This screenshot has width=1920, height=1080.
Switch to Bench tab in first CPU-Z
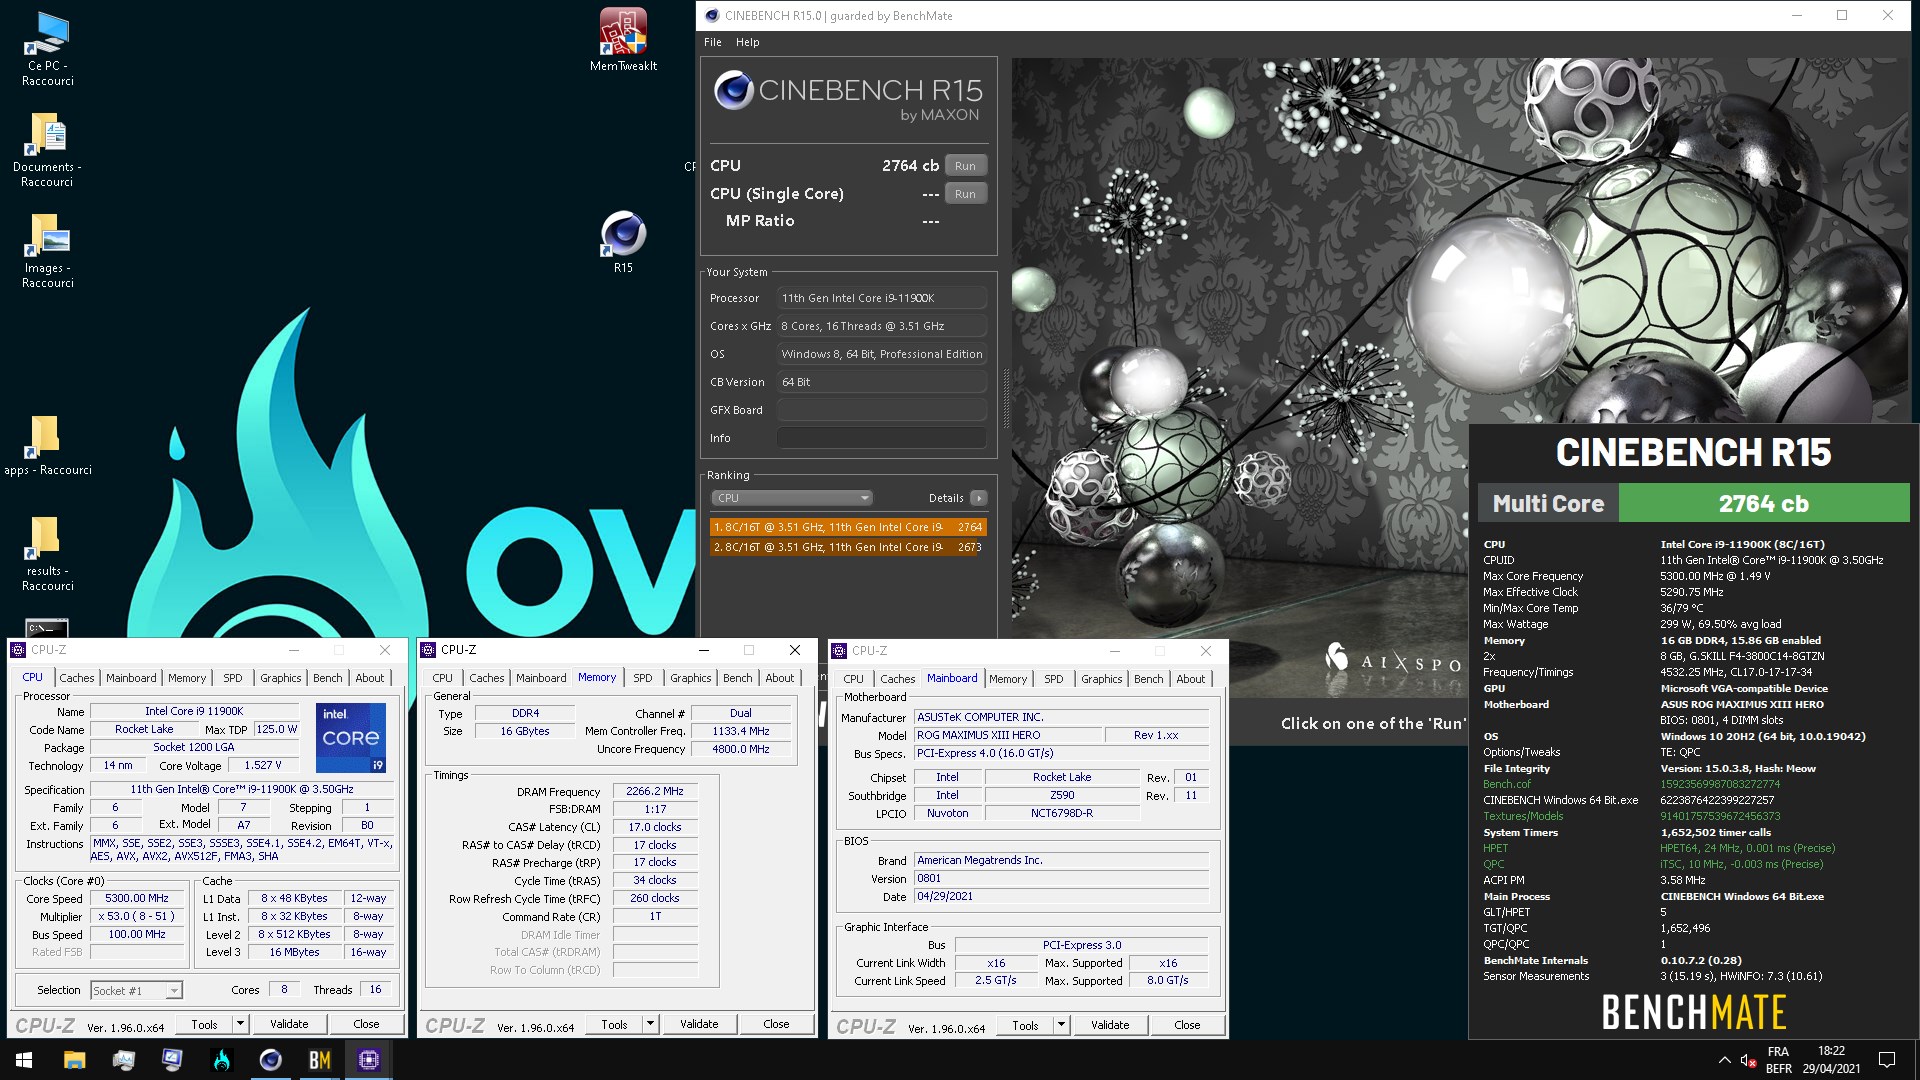coord(327,678)
